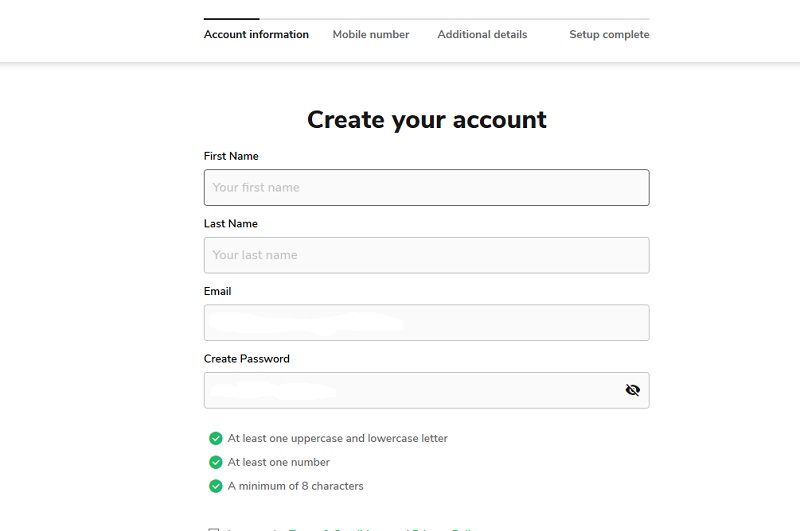
Task: Go to the Additional details step
Action: click(x=482, y=34)
